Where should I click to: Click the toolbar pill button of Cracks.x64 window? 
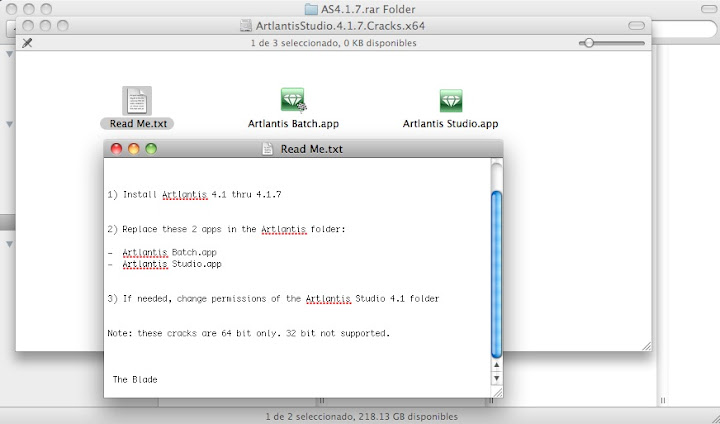(636, 26)
